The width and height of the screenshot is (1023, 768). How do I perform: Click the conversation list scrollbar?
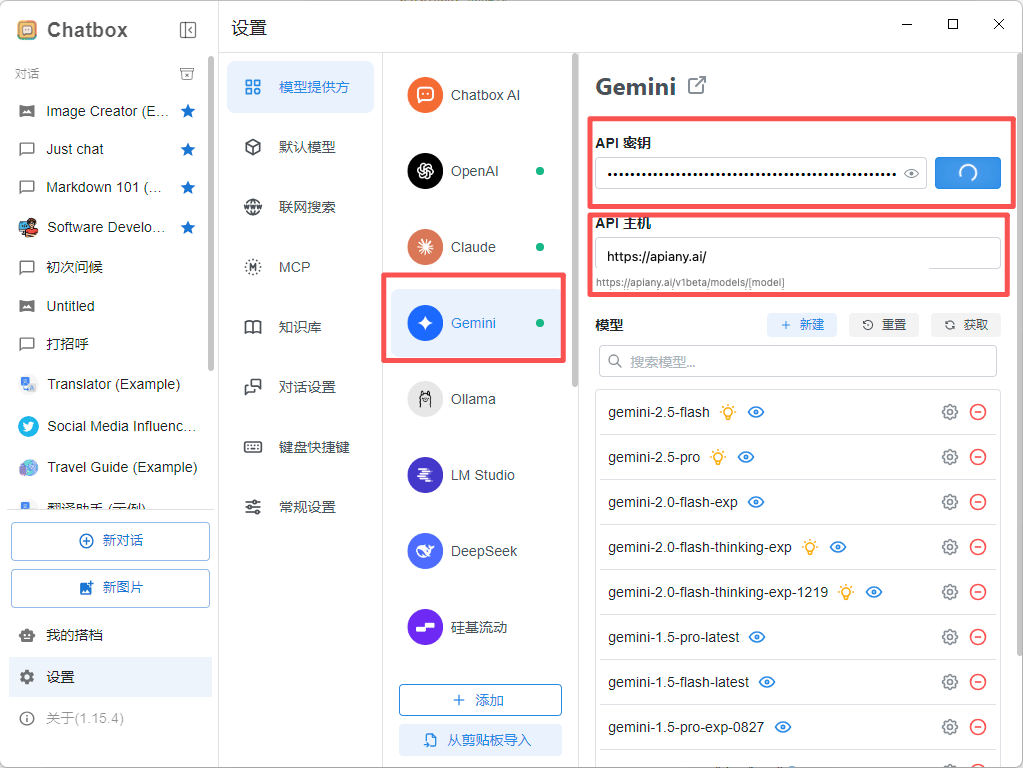[x=211, y=213]
